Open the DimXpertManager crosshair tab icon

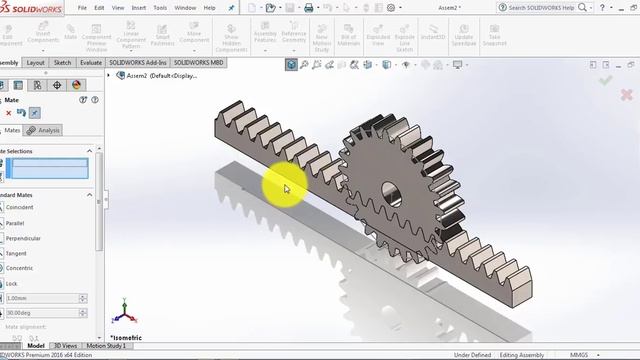pos(57,85)
